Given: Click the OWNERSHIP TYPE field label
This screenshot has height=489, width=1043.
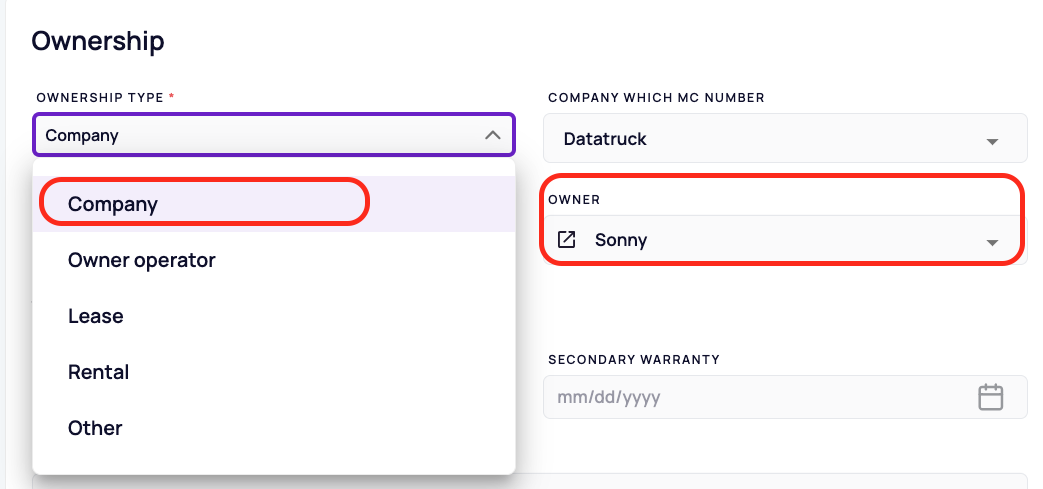Looking at the screenshot, I should [x=100, y=98].
